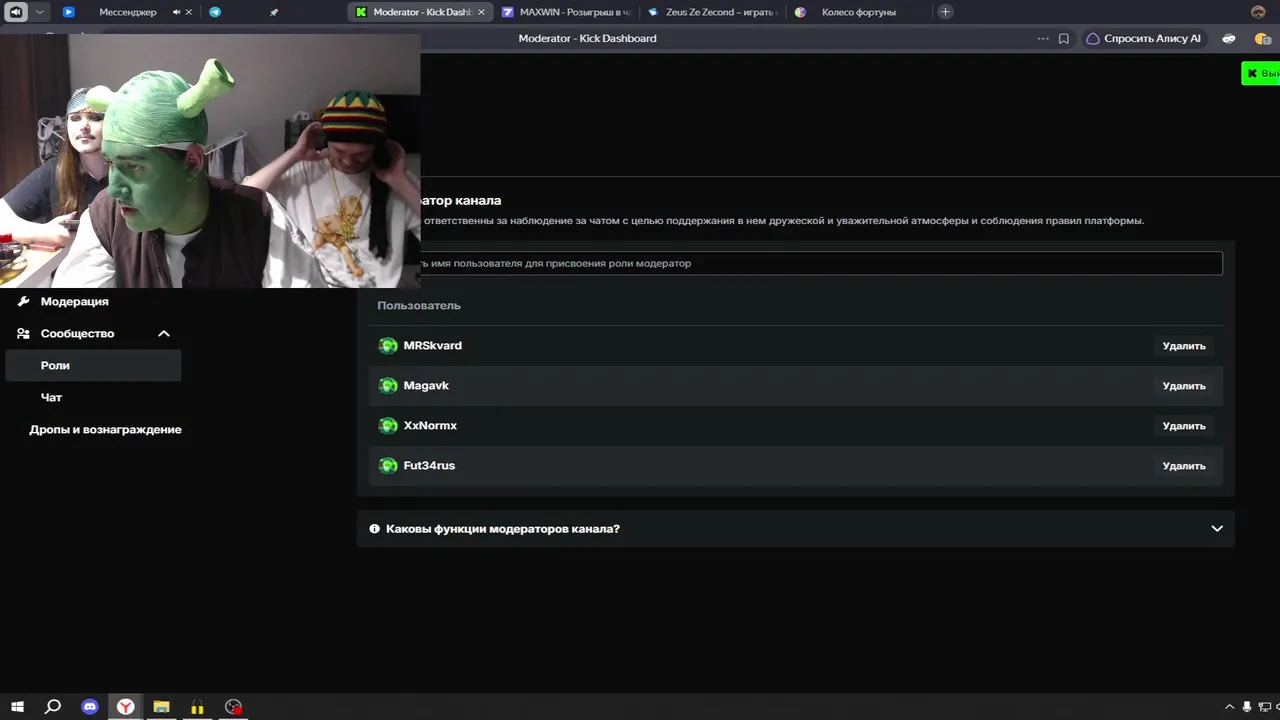Click Спросить Алису AI button
Viewport: 1280px width, 720px height.
(x=1143, y=38)
